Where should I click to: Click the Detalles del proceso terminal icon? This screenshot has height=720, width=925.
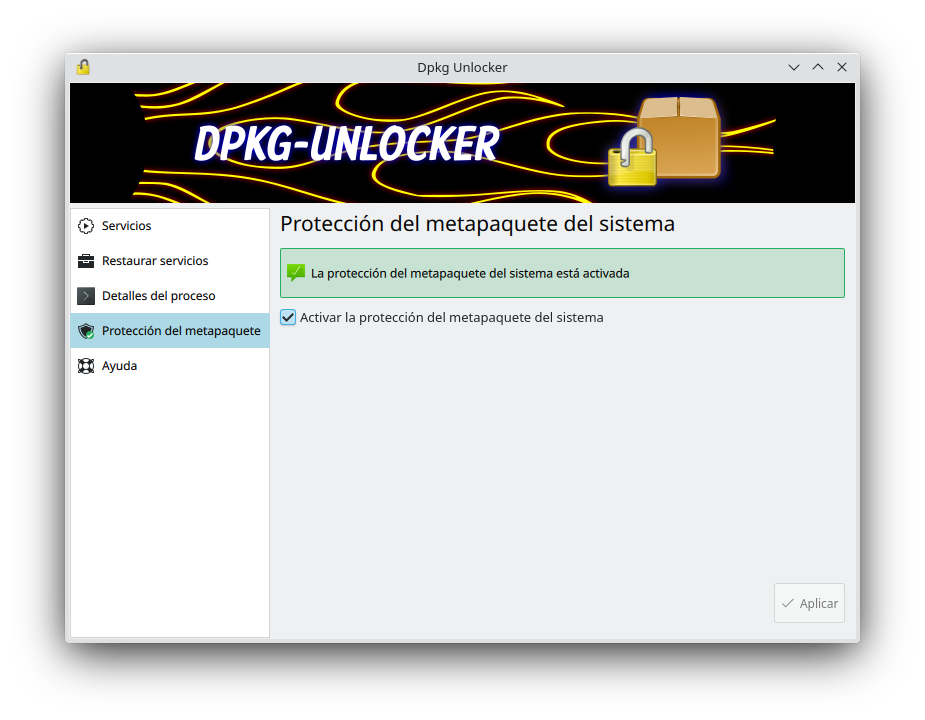click(x=86, y=296)
